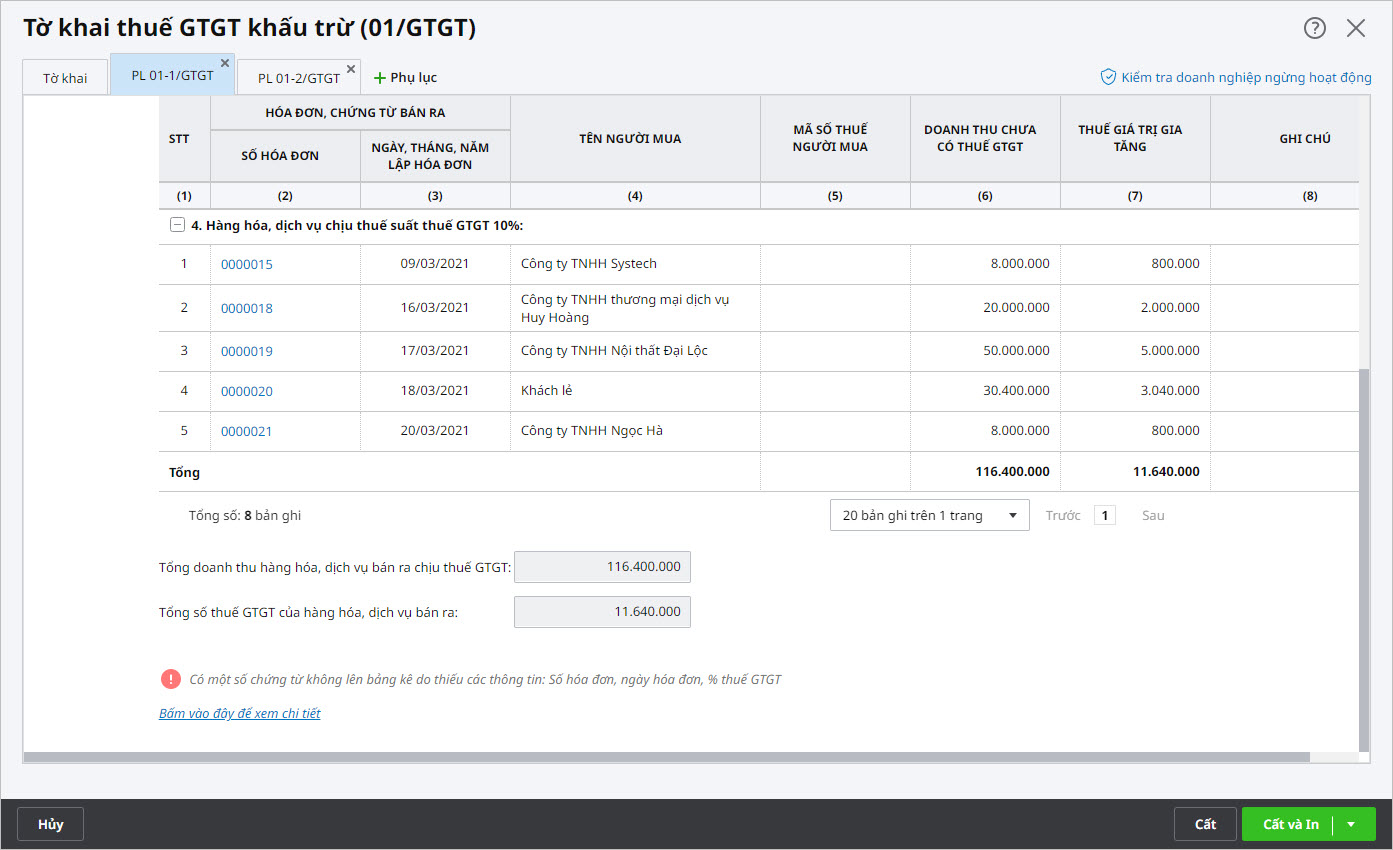
Task: Collapse the 10% VAT goods group
Action: click(177, 225)
